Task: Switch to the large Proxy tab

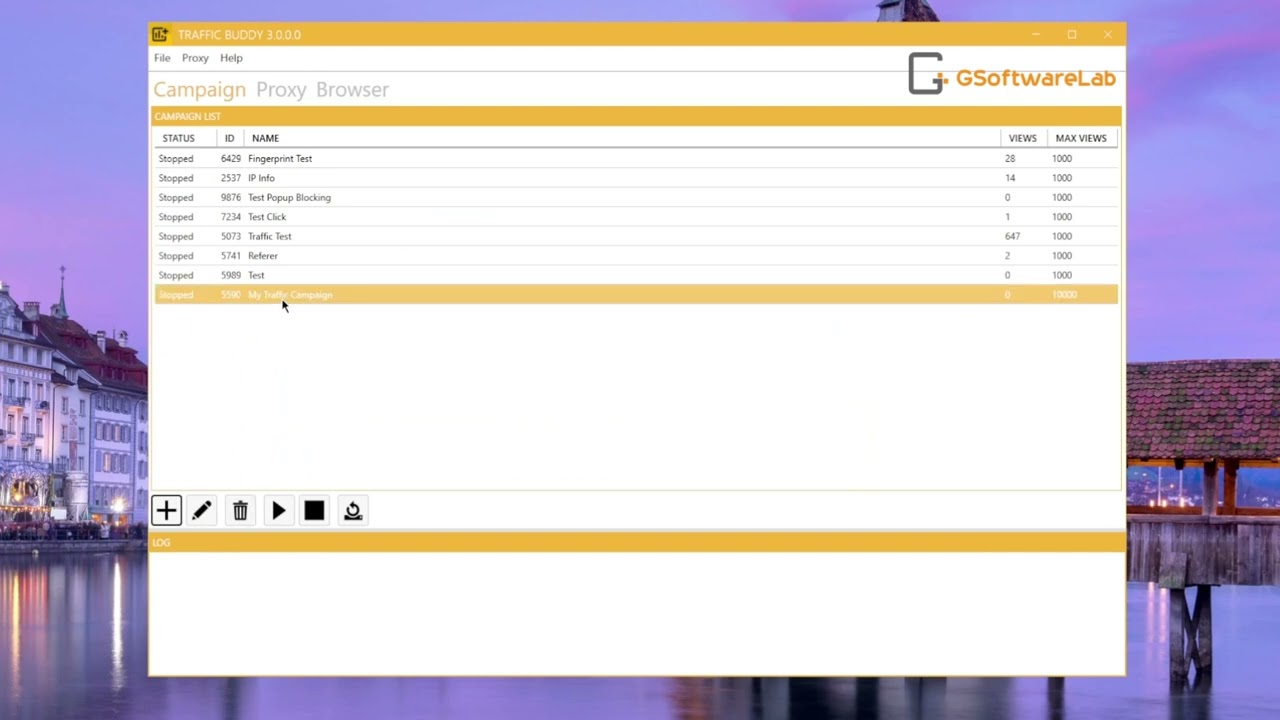Action: [281, 90]
